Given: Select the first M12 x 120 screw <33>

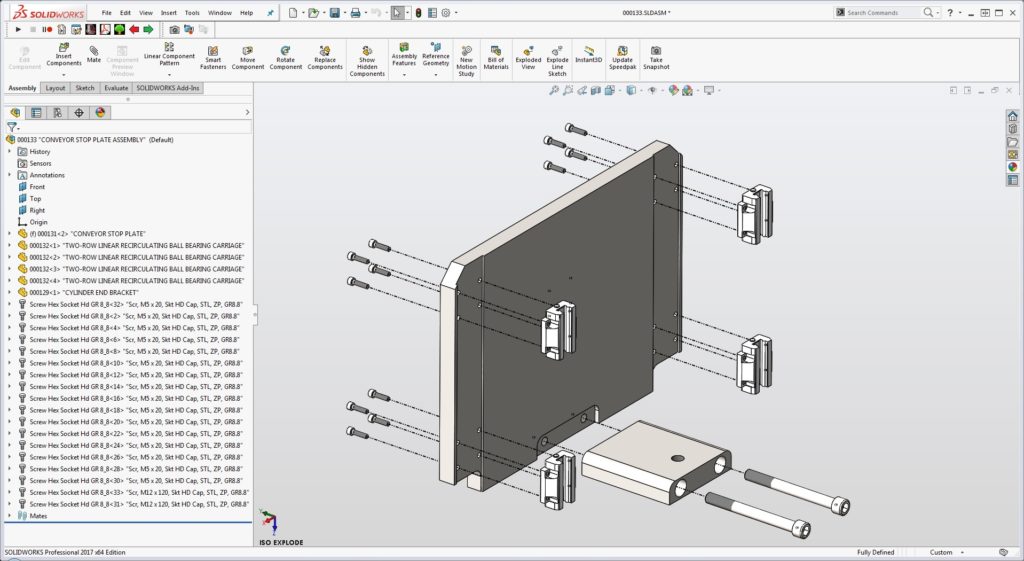Looking at the screenshot, I should tap(133, 492).
